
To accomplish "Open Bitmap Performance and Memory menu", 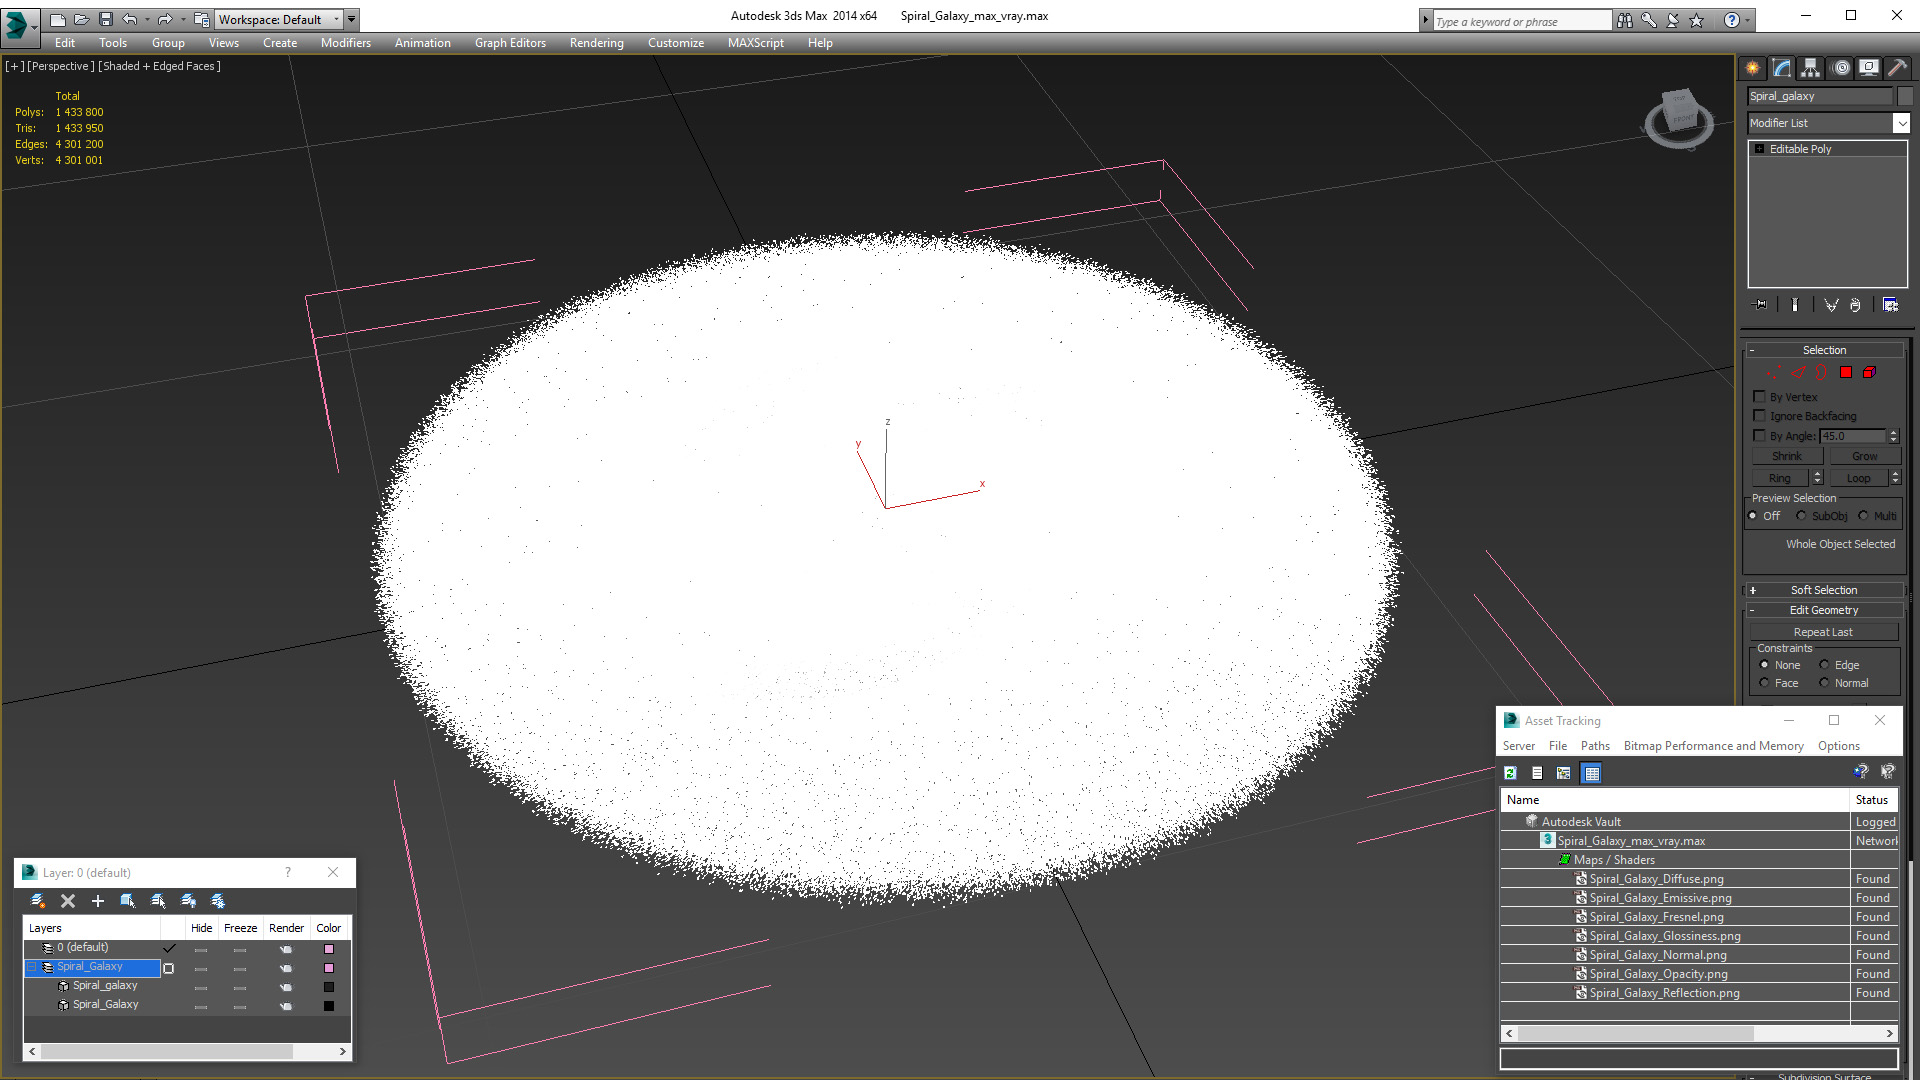I will (1713, 746).
